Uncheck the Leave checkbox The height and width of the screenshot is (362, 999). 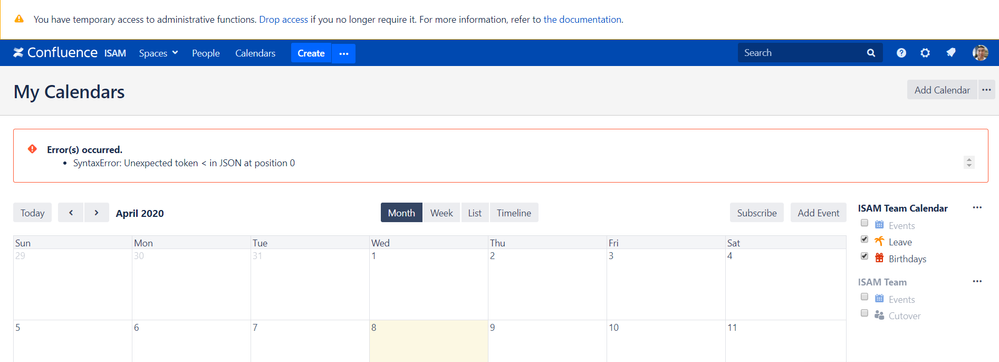pos(865,240)
